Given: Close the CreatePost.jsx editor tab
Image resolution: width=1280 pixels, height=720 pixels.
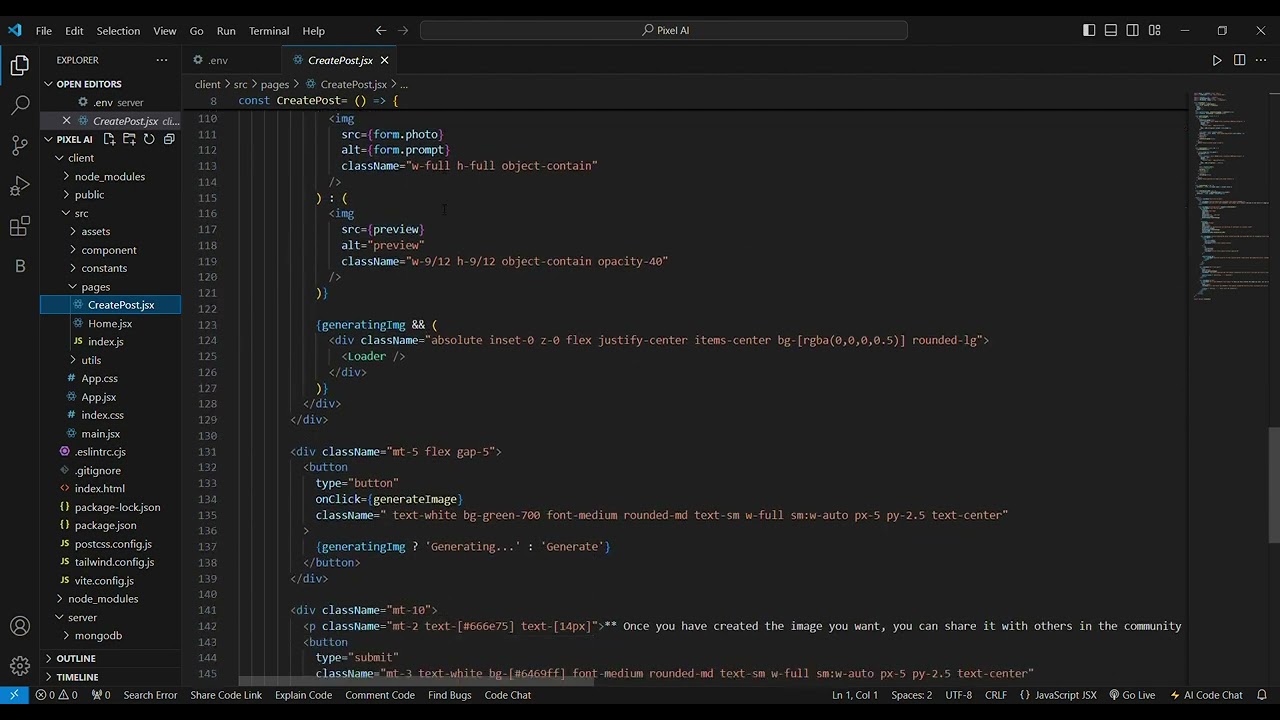Looking at the screenshot, I should 384,60.
